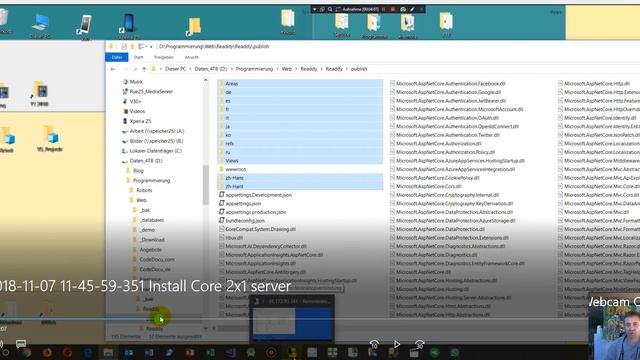Viewport: 640px width, 360px height.
Task: Play the video with the play button
Action: pyautogui.click(x=396, y=344)
